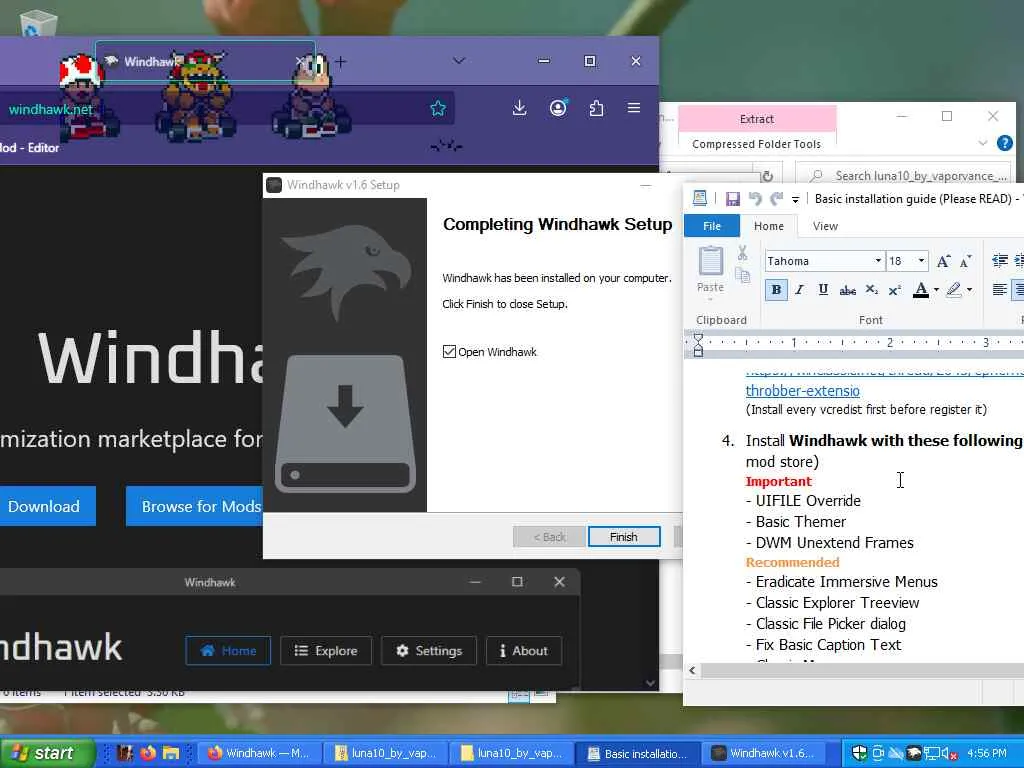The width and height of the screenshot is (1024, 768).
Task: Expand the Explorer ribbon chevron
Action: (x=983, y=143)
